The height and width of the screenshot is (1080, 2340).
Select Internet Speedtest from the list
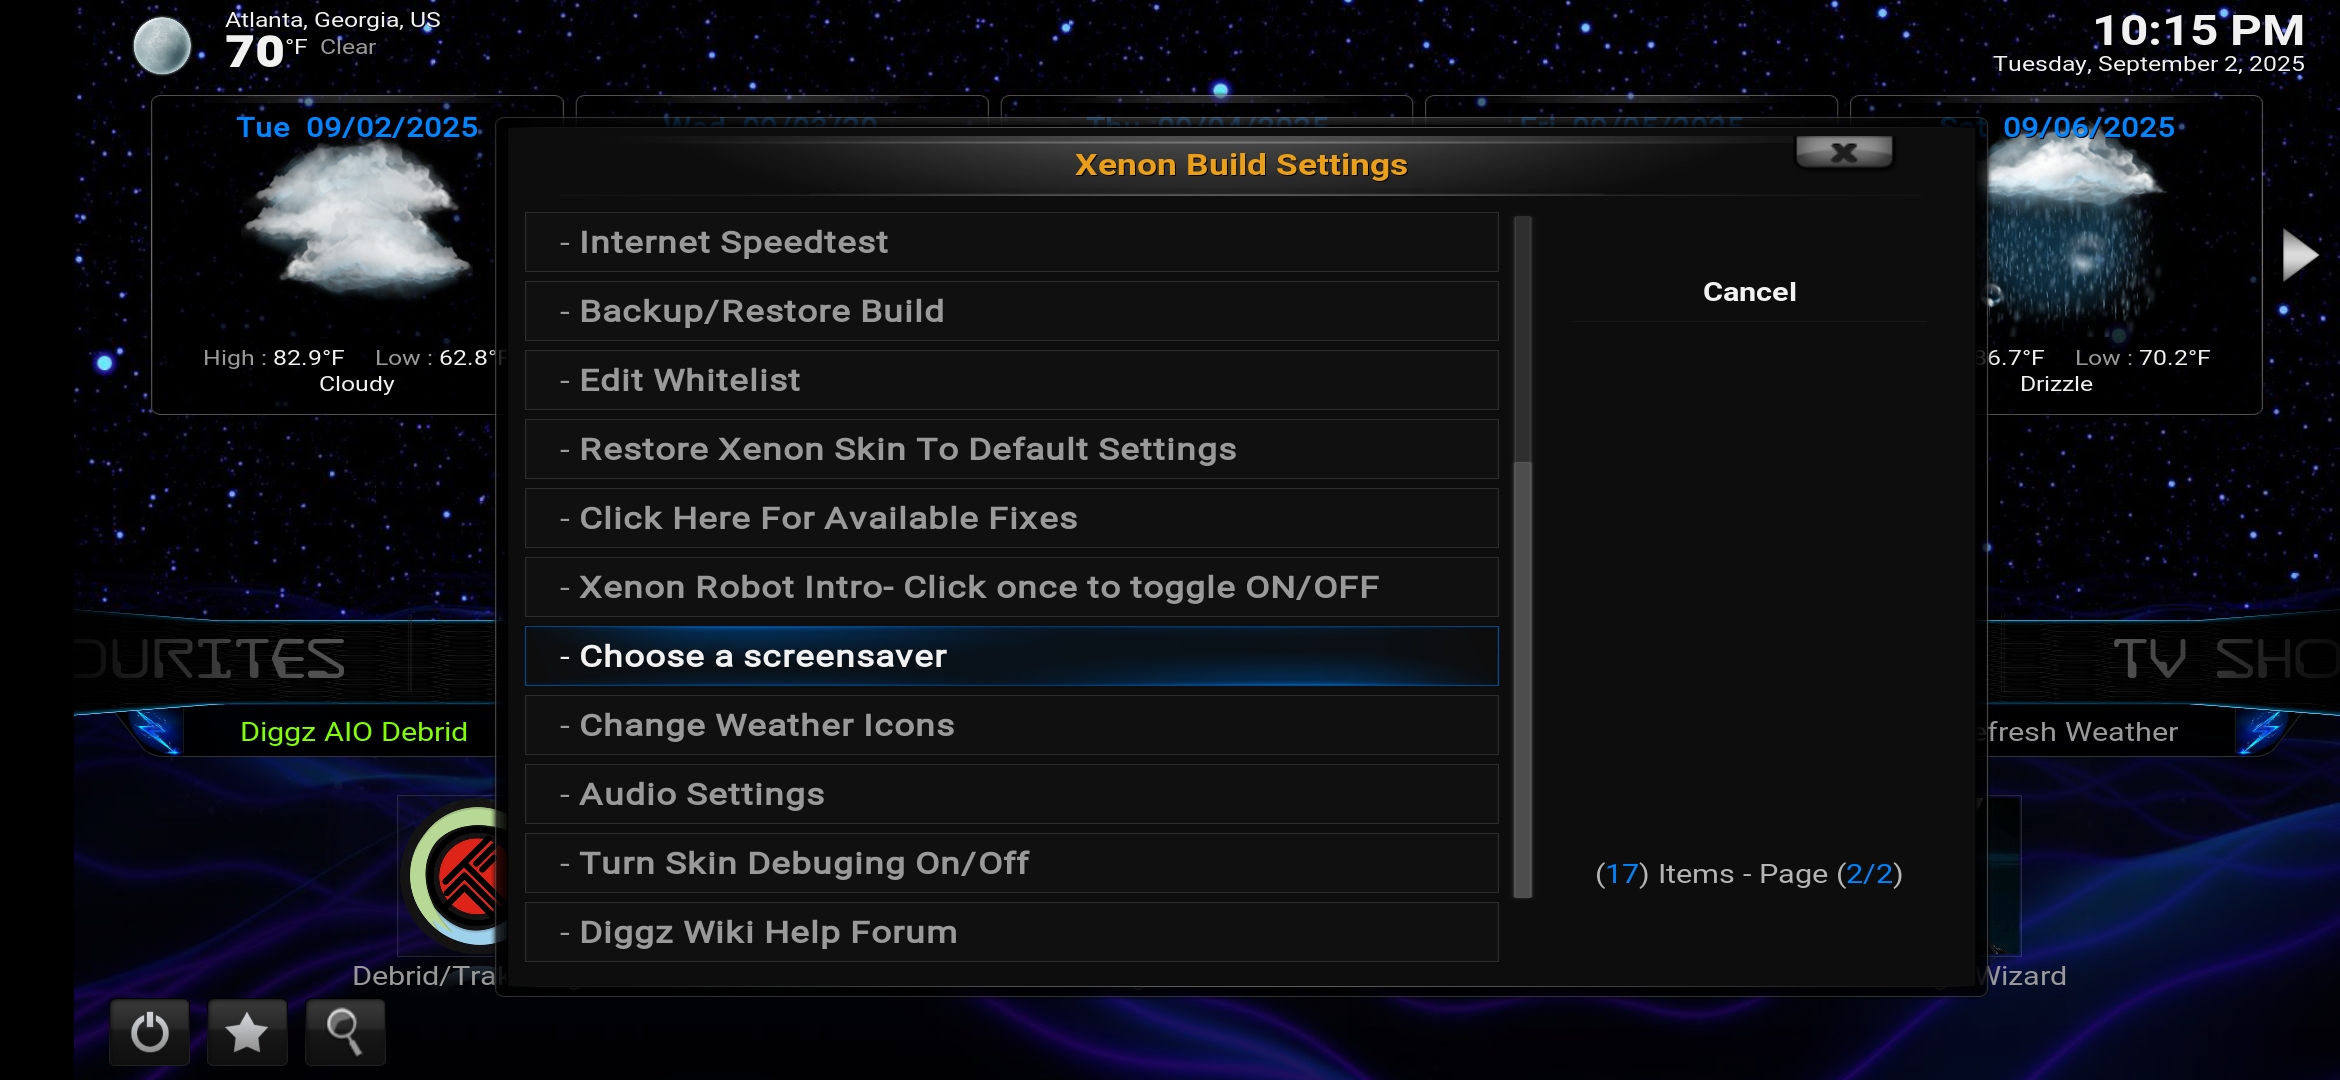pyautogui.click(x=1011, y=242)
